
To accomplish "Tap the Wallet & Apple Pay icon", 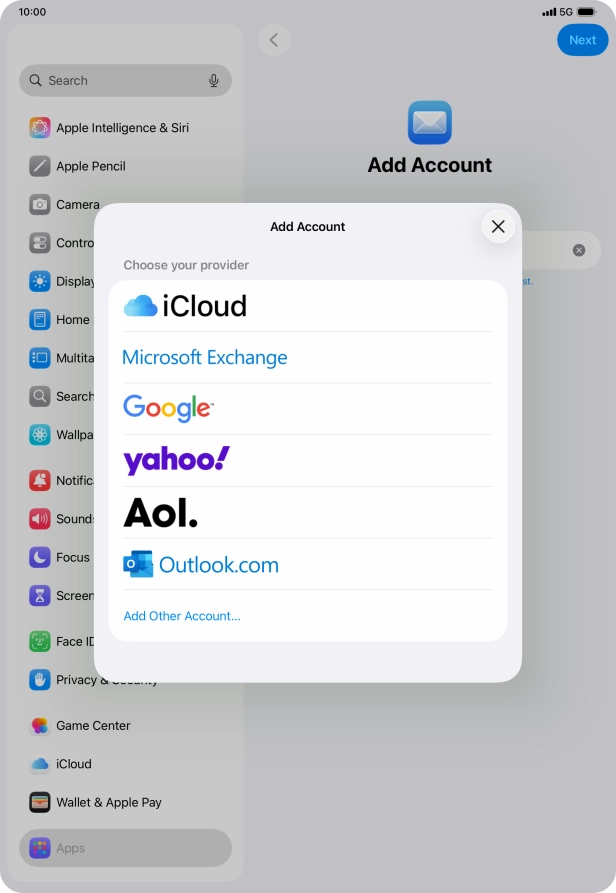I will (40, 802).
